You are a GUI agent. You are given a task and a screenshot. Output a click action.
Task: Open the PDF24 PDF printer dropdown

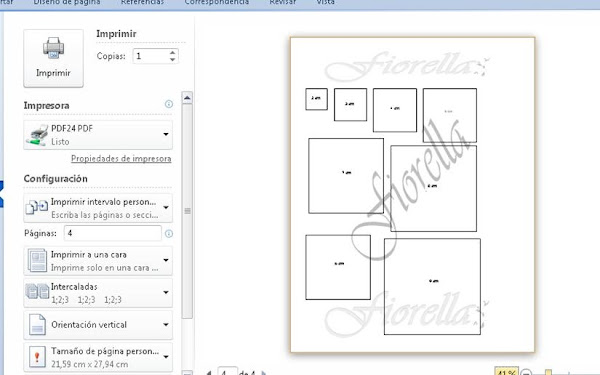tap(98, 135)
